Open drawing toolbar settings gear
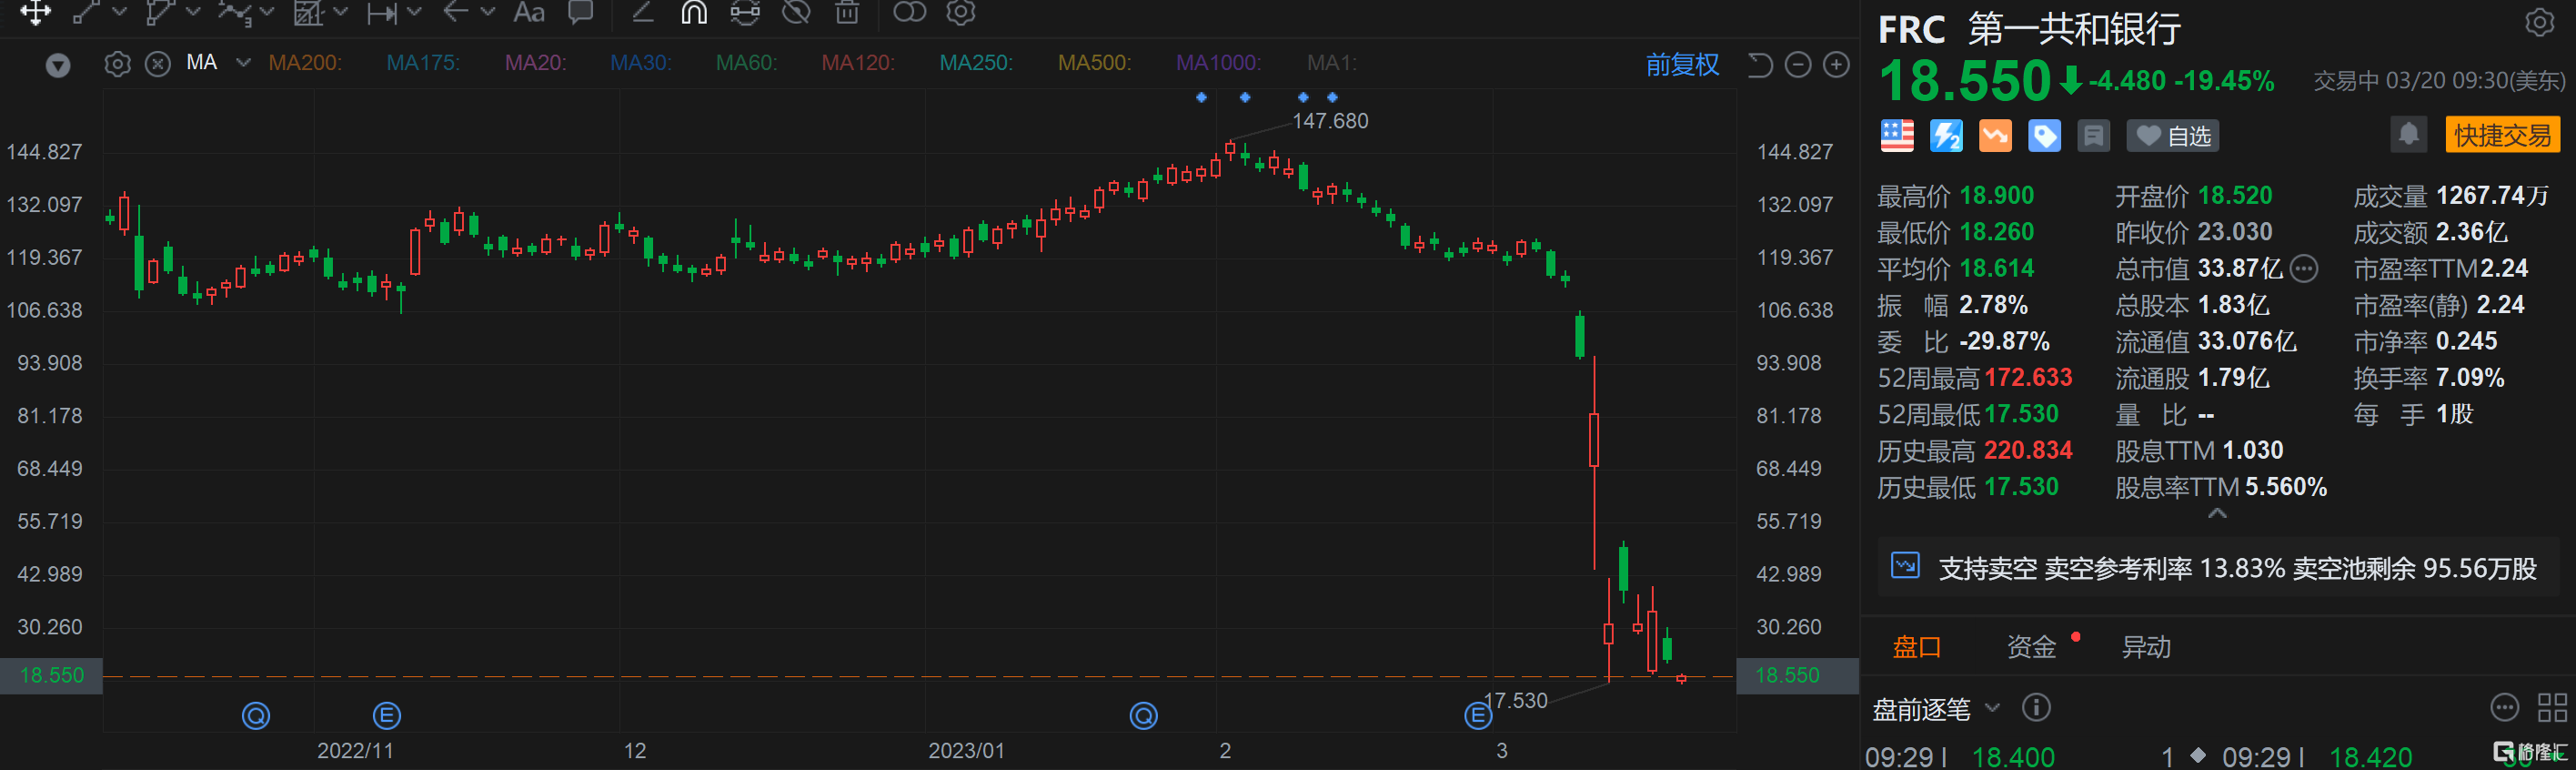2576x770 pixels. pos(961,12)
